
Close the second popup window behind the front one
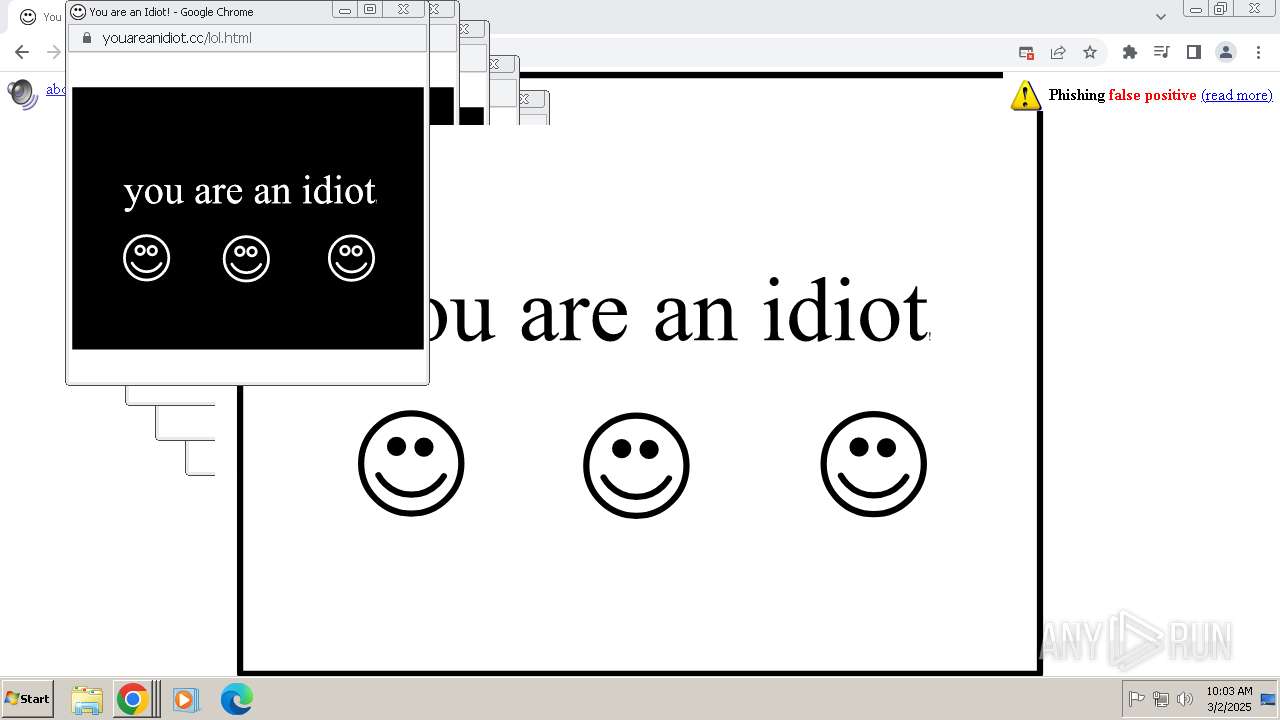(x=434, y=9)
